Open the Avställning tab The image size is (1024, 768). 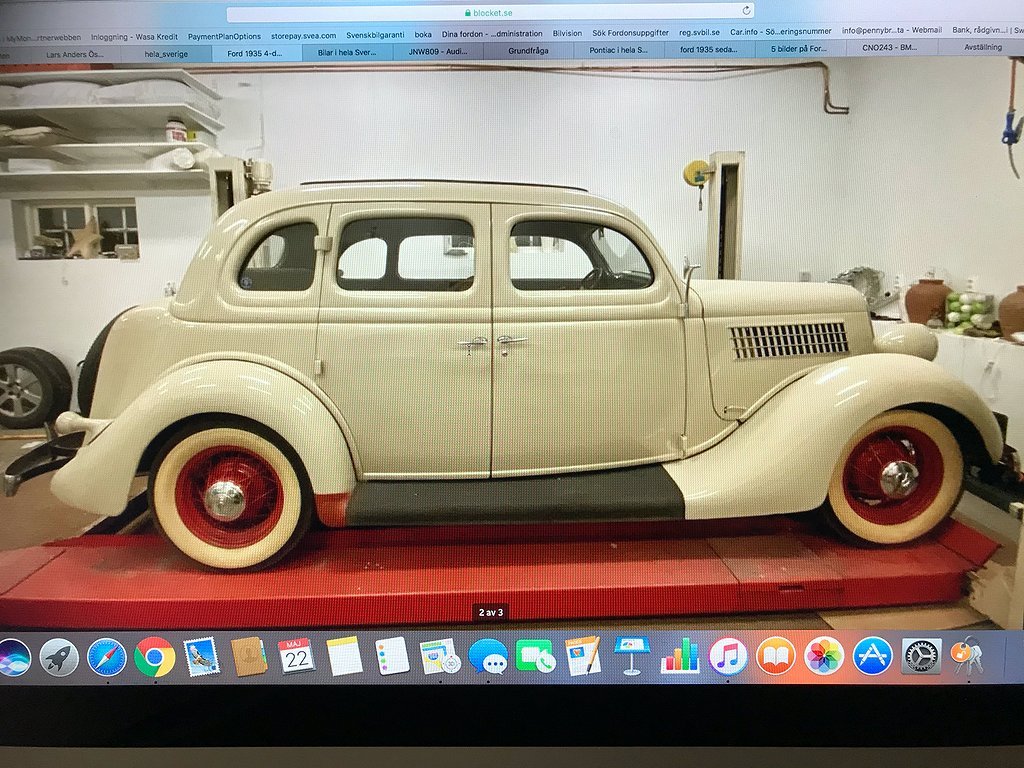985,47
